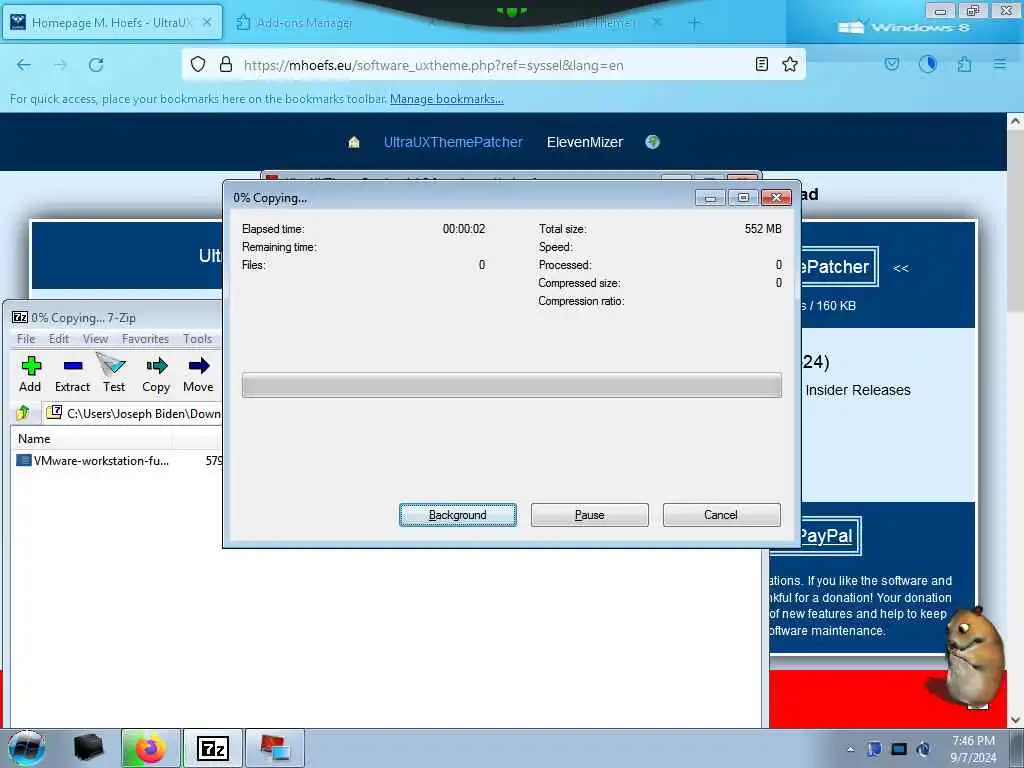Close the Homepage M. Hoefs tab
The image size is (1024, 768).
coord(207,22)
